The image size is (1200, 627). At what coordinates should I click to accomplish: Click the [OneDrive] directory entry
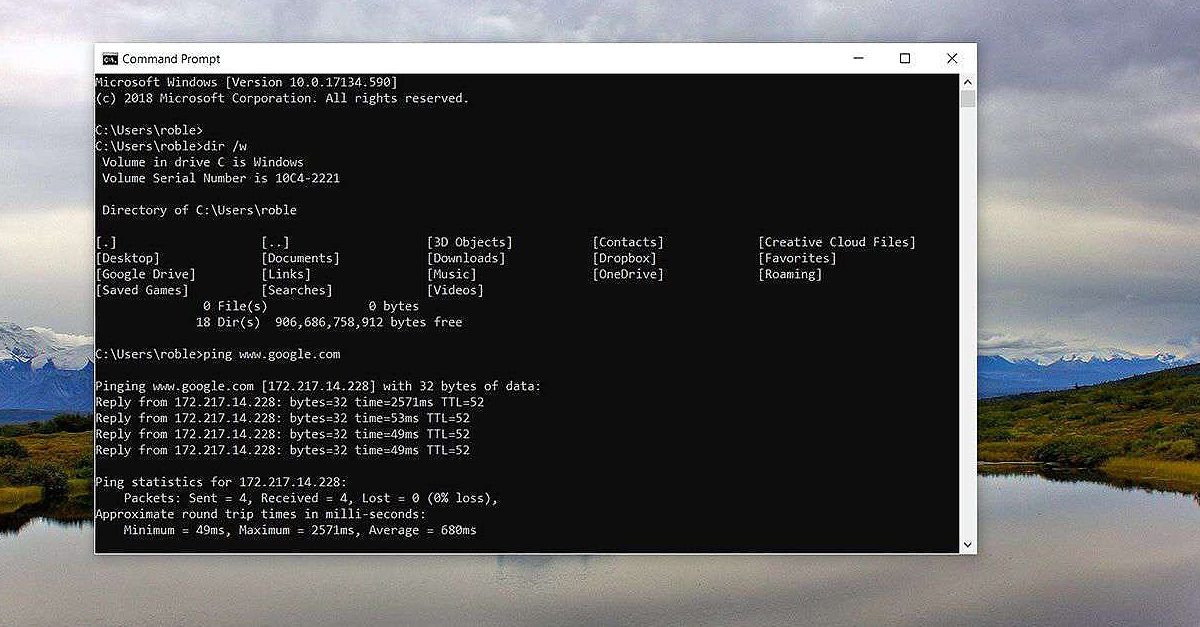click(x=628, y=274)
